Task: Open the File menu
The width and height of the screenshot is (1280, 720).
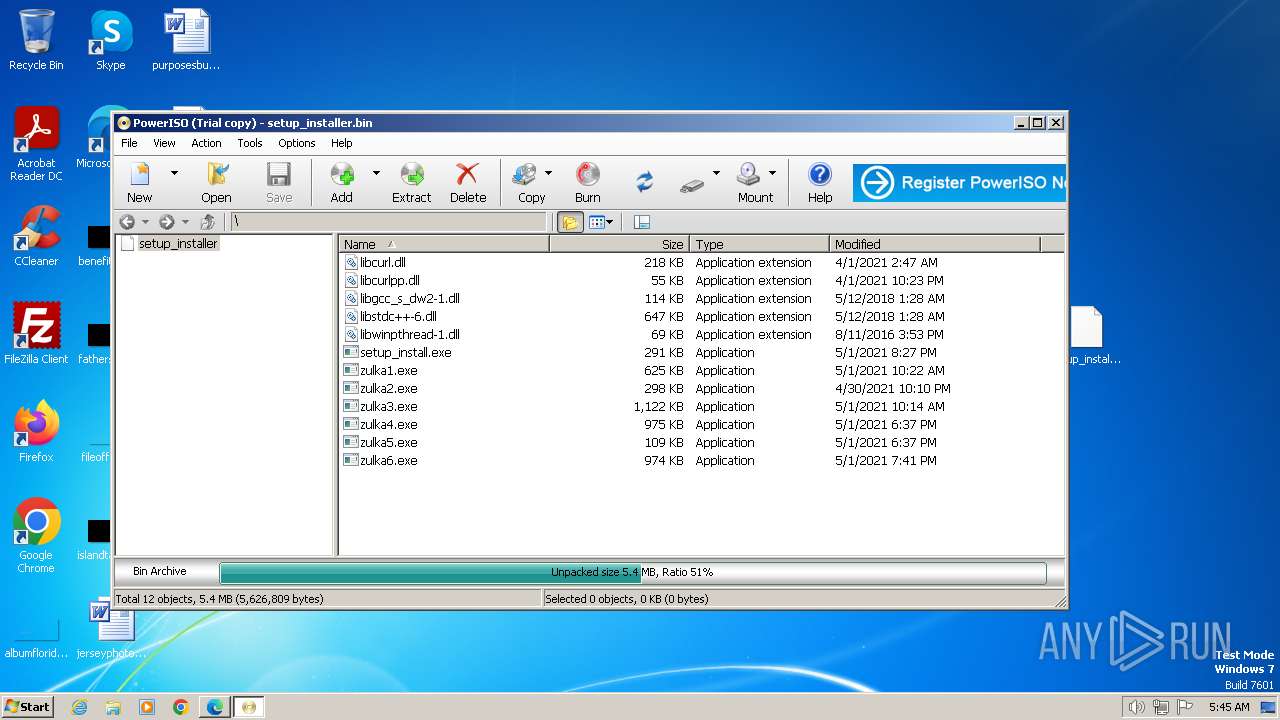Action: [x=129, y=143]
